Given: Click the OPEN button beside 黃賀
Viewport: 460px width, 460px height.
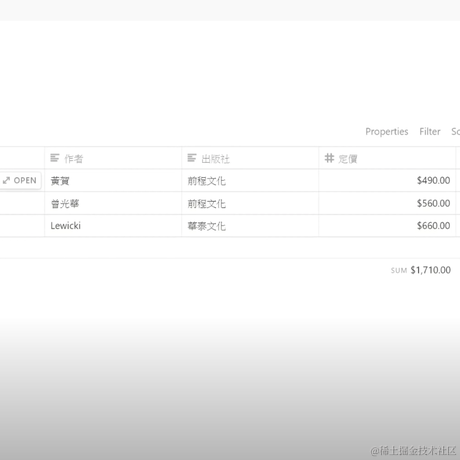Looking at the screenshot, I should point(20,181).
